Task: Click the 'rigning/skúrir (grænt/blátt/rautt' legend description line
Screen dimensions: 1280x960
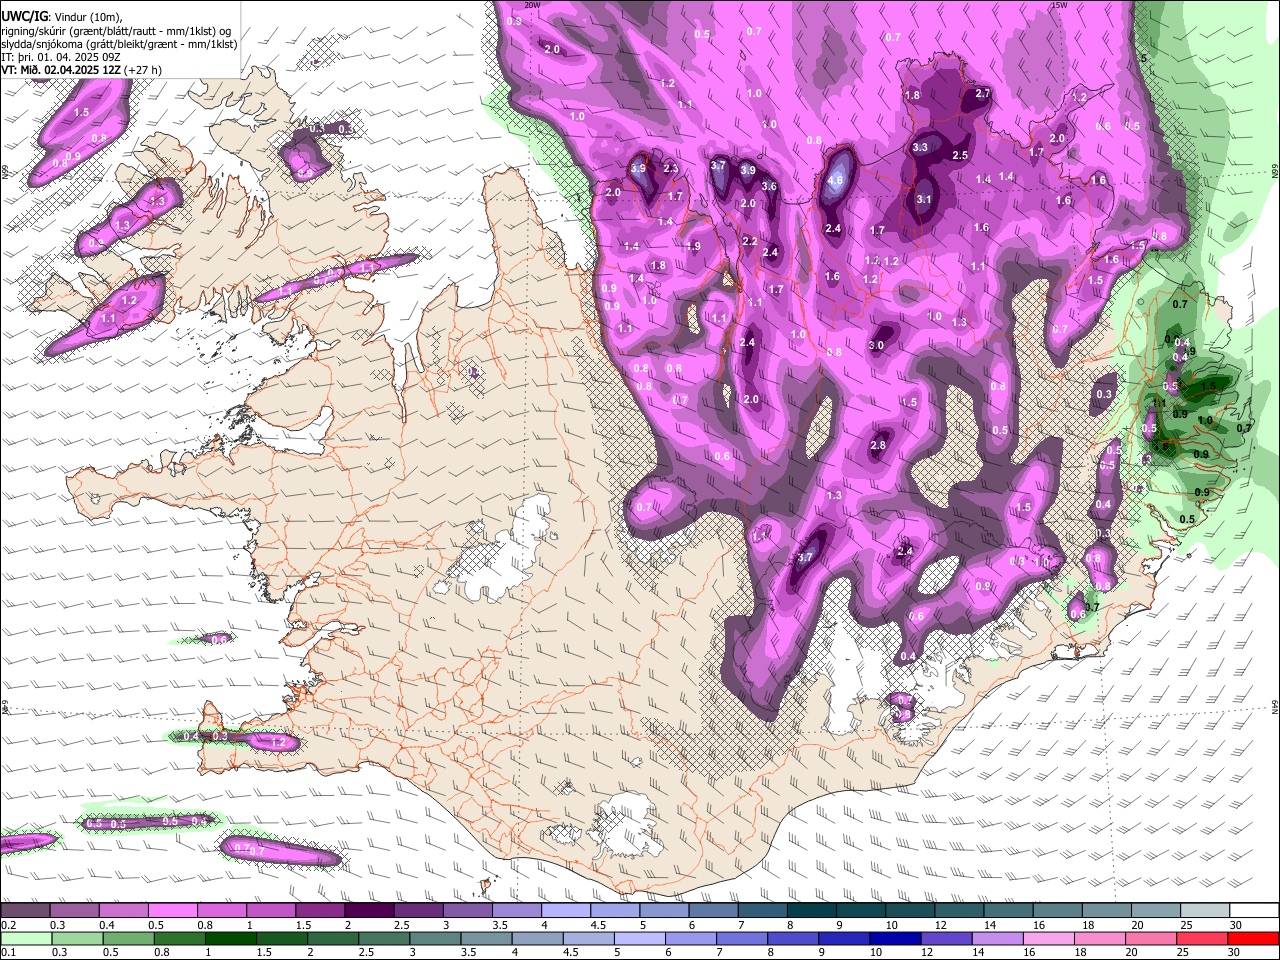Action: point(116,31)
